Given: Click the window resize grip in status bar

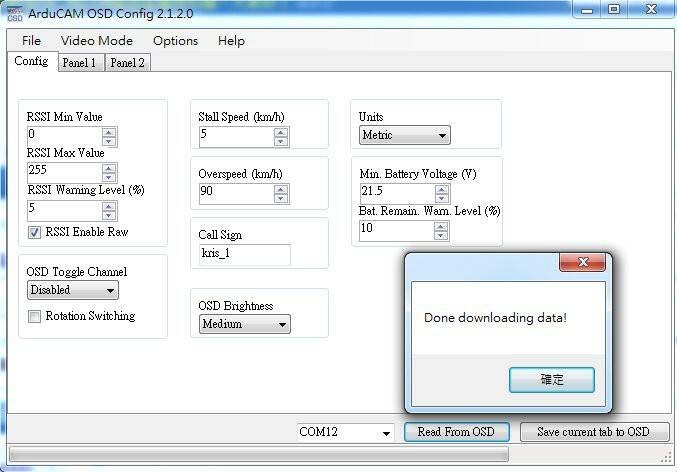Looking at the screenshot, I should click(x=666, y=458).
